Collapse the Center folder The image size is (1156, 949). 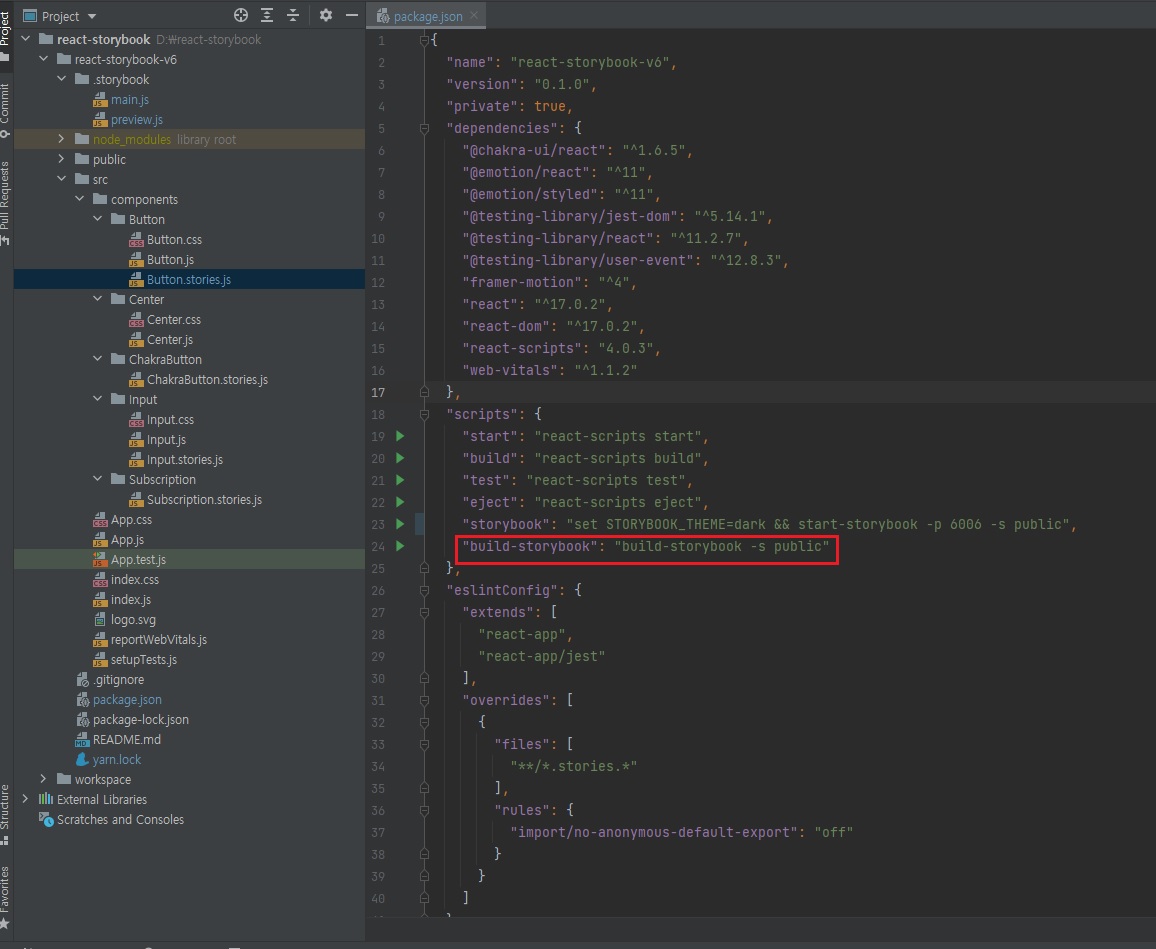tap(97, 299)
